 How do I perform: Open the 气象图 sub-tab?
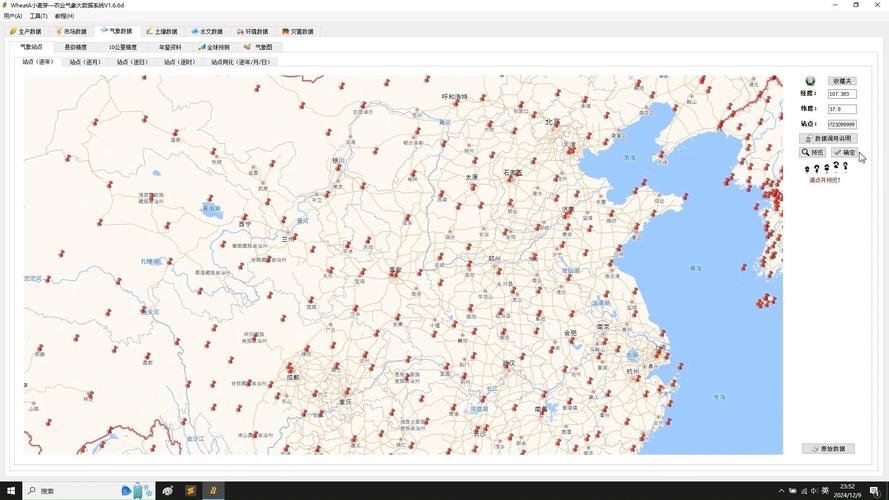pos(259,47)
